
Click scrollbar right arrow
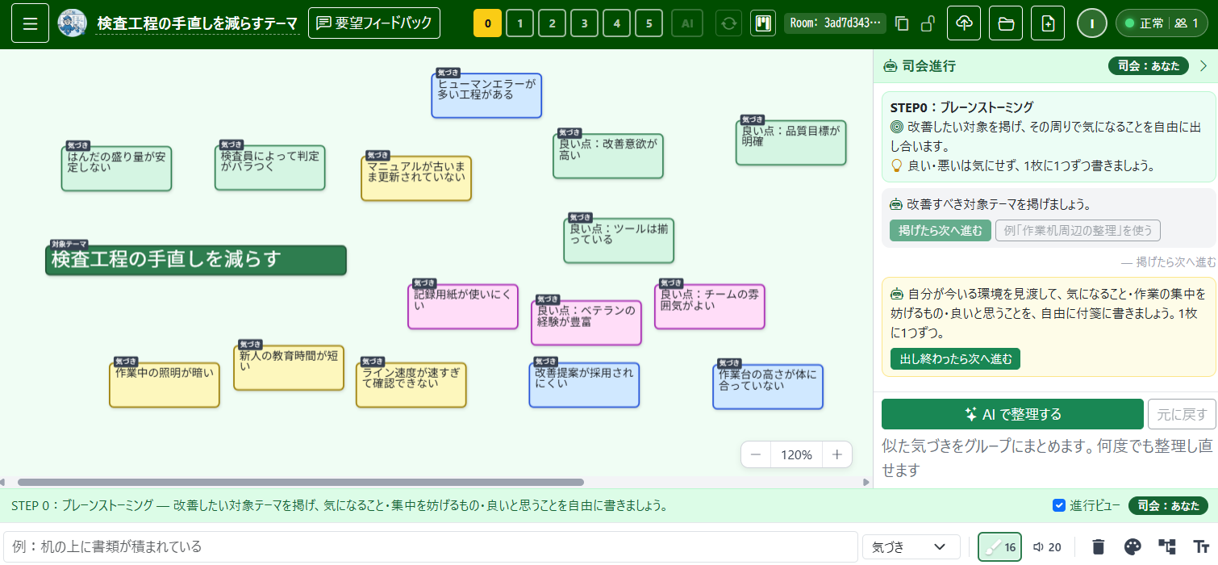(x=866, y=483)
